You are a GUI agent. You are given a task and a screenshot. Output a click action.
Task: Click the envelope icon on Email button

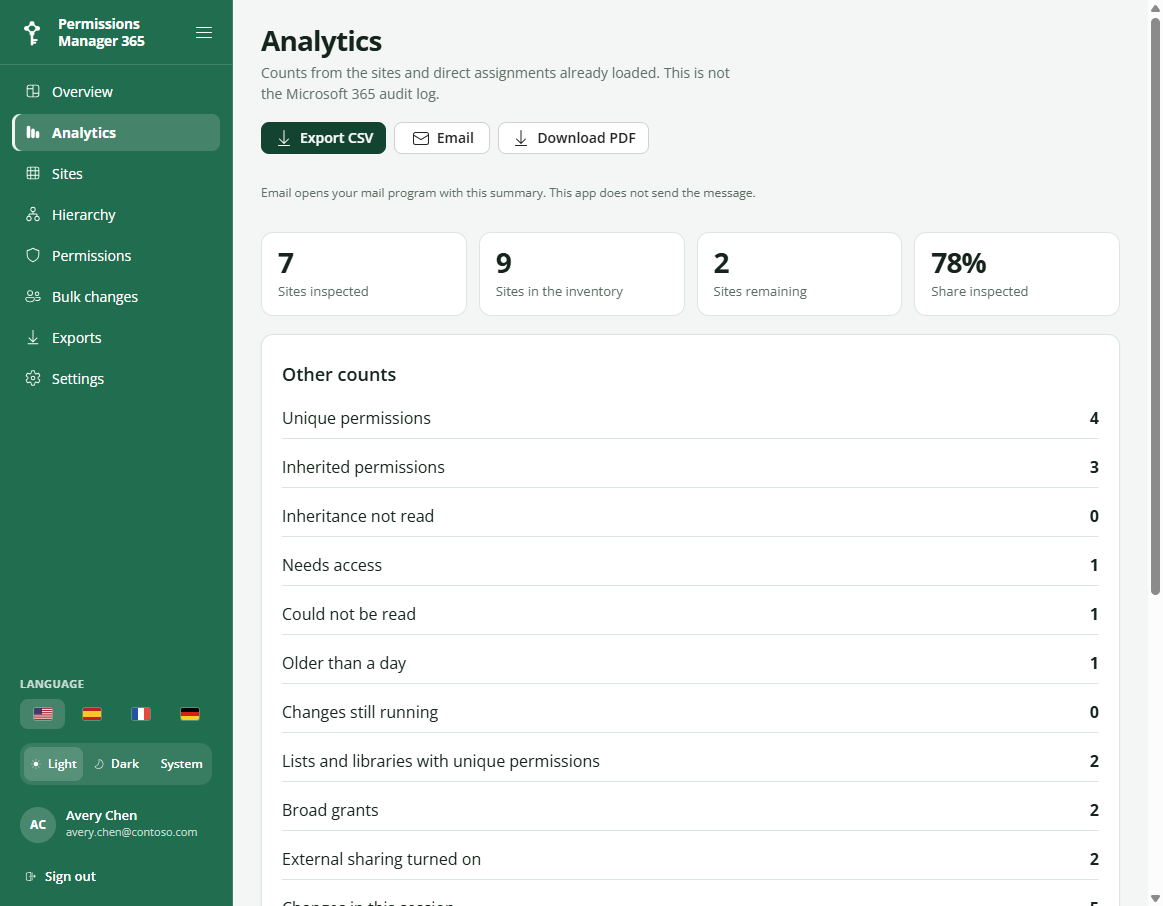tap(421, 139)
